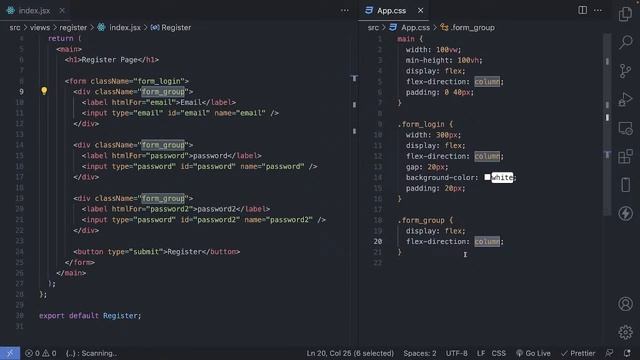Open the Accounts menu icon
640x360 pixels.
click(x=625, y=304)
